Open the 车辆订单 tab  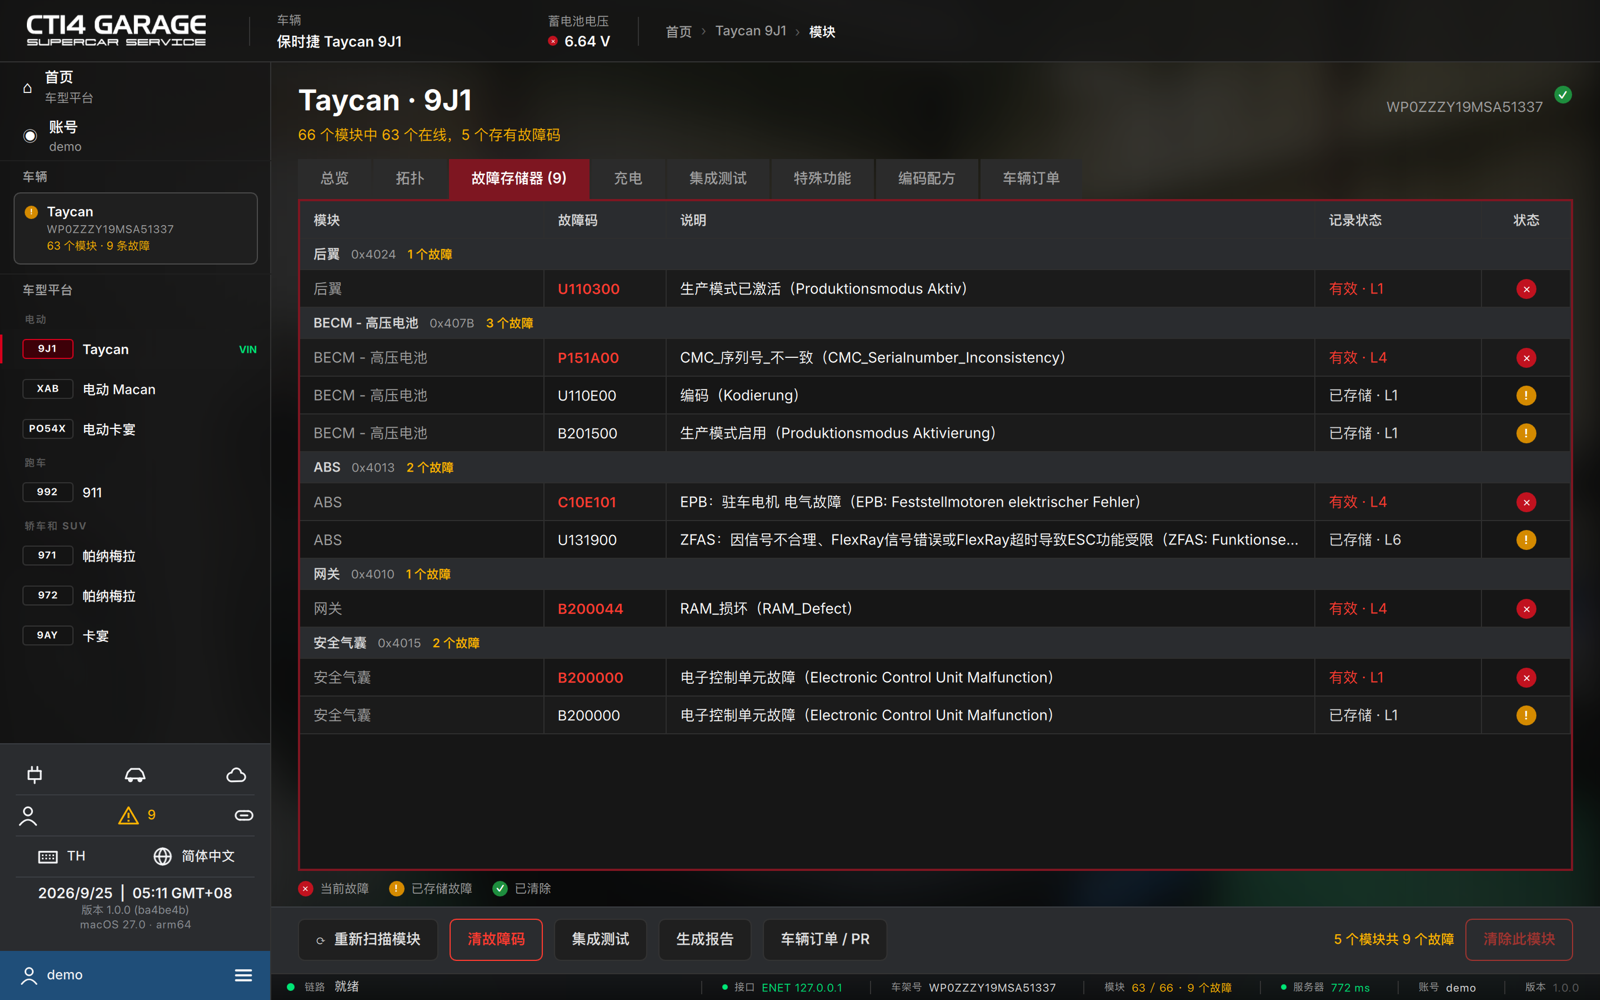pyautogui.click(x=1031, y=179)
